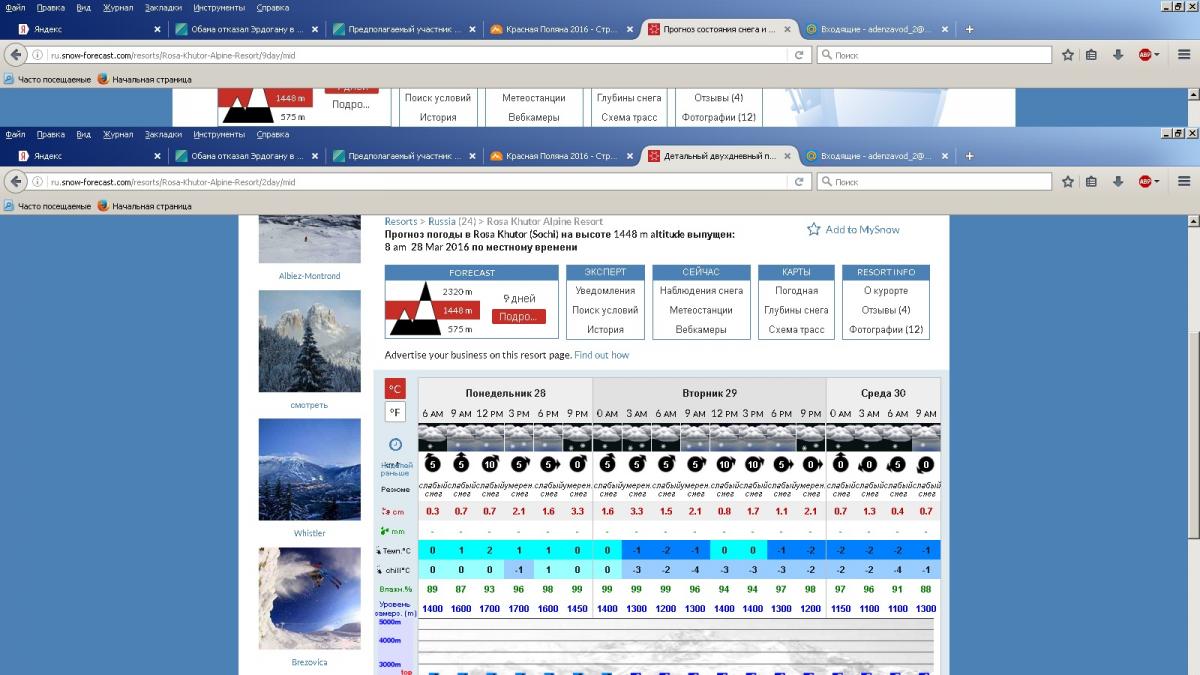1200x675 pixels.
Task: Switch to 'Прогноз состояния снега' tab in back window
Action: (720, 29)
